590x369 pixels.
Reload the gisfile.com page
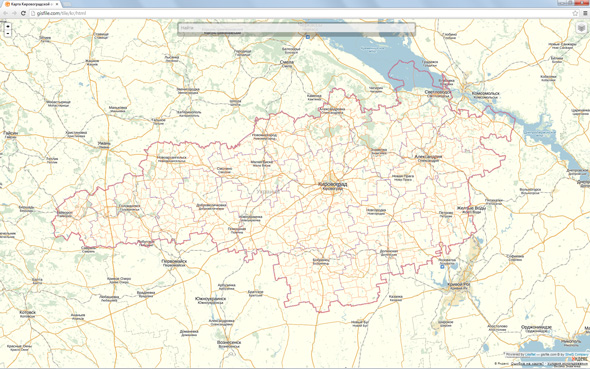coord(23,13)
